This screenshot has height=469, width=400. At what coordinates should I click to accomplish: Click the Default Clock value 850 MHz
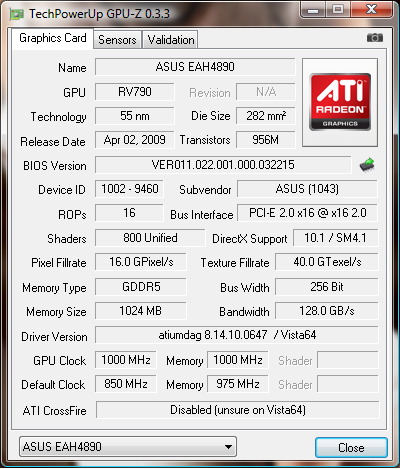click(x=126, y=384)
